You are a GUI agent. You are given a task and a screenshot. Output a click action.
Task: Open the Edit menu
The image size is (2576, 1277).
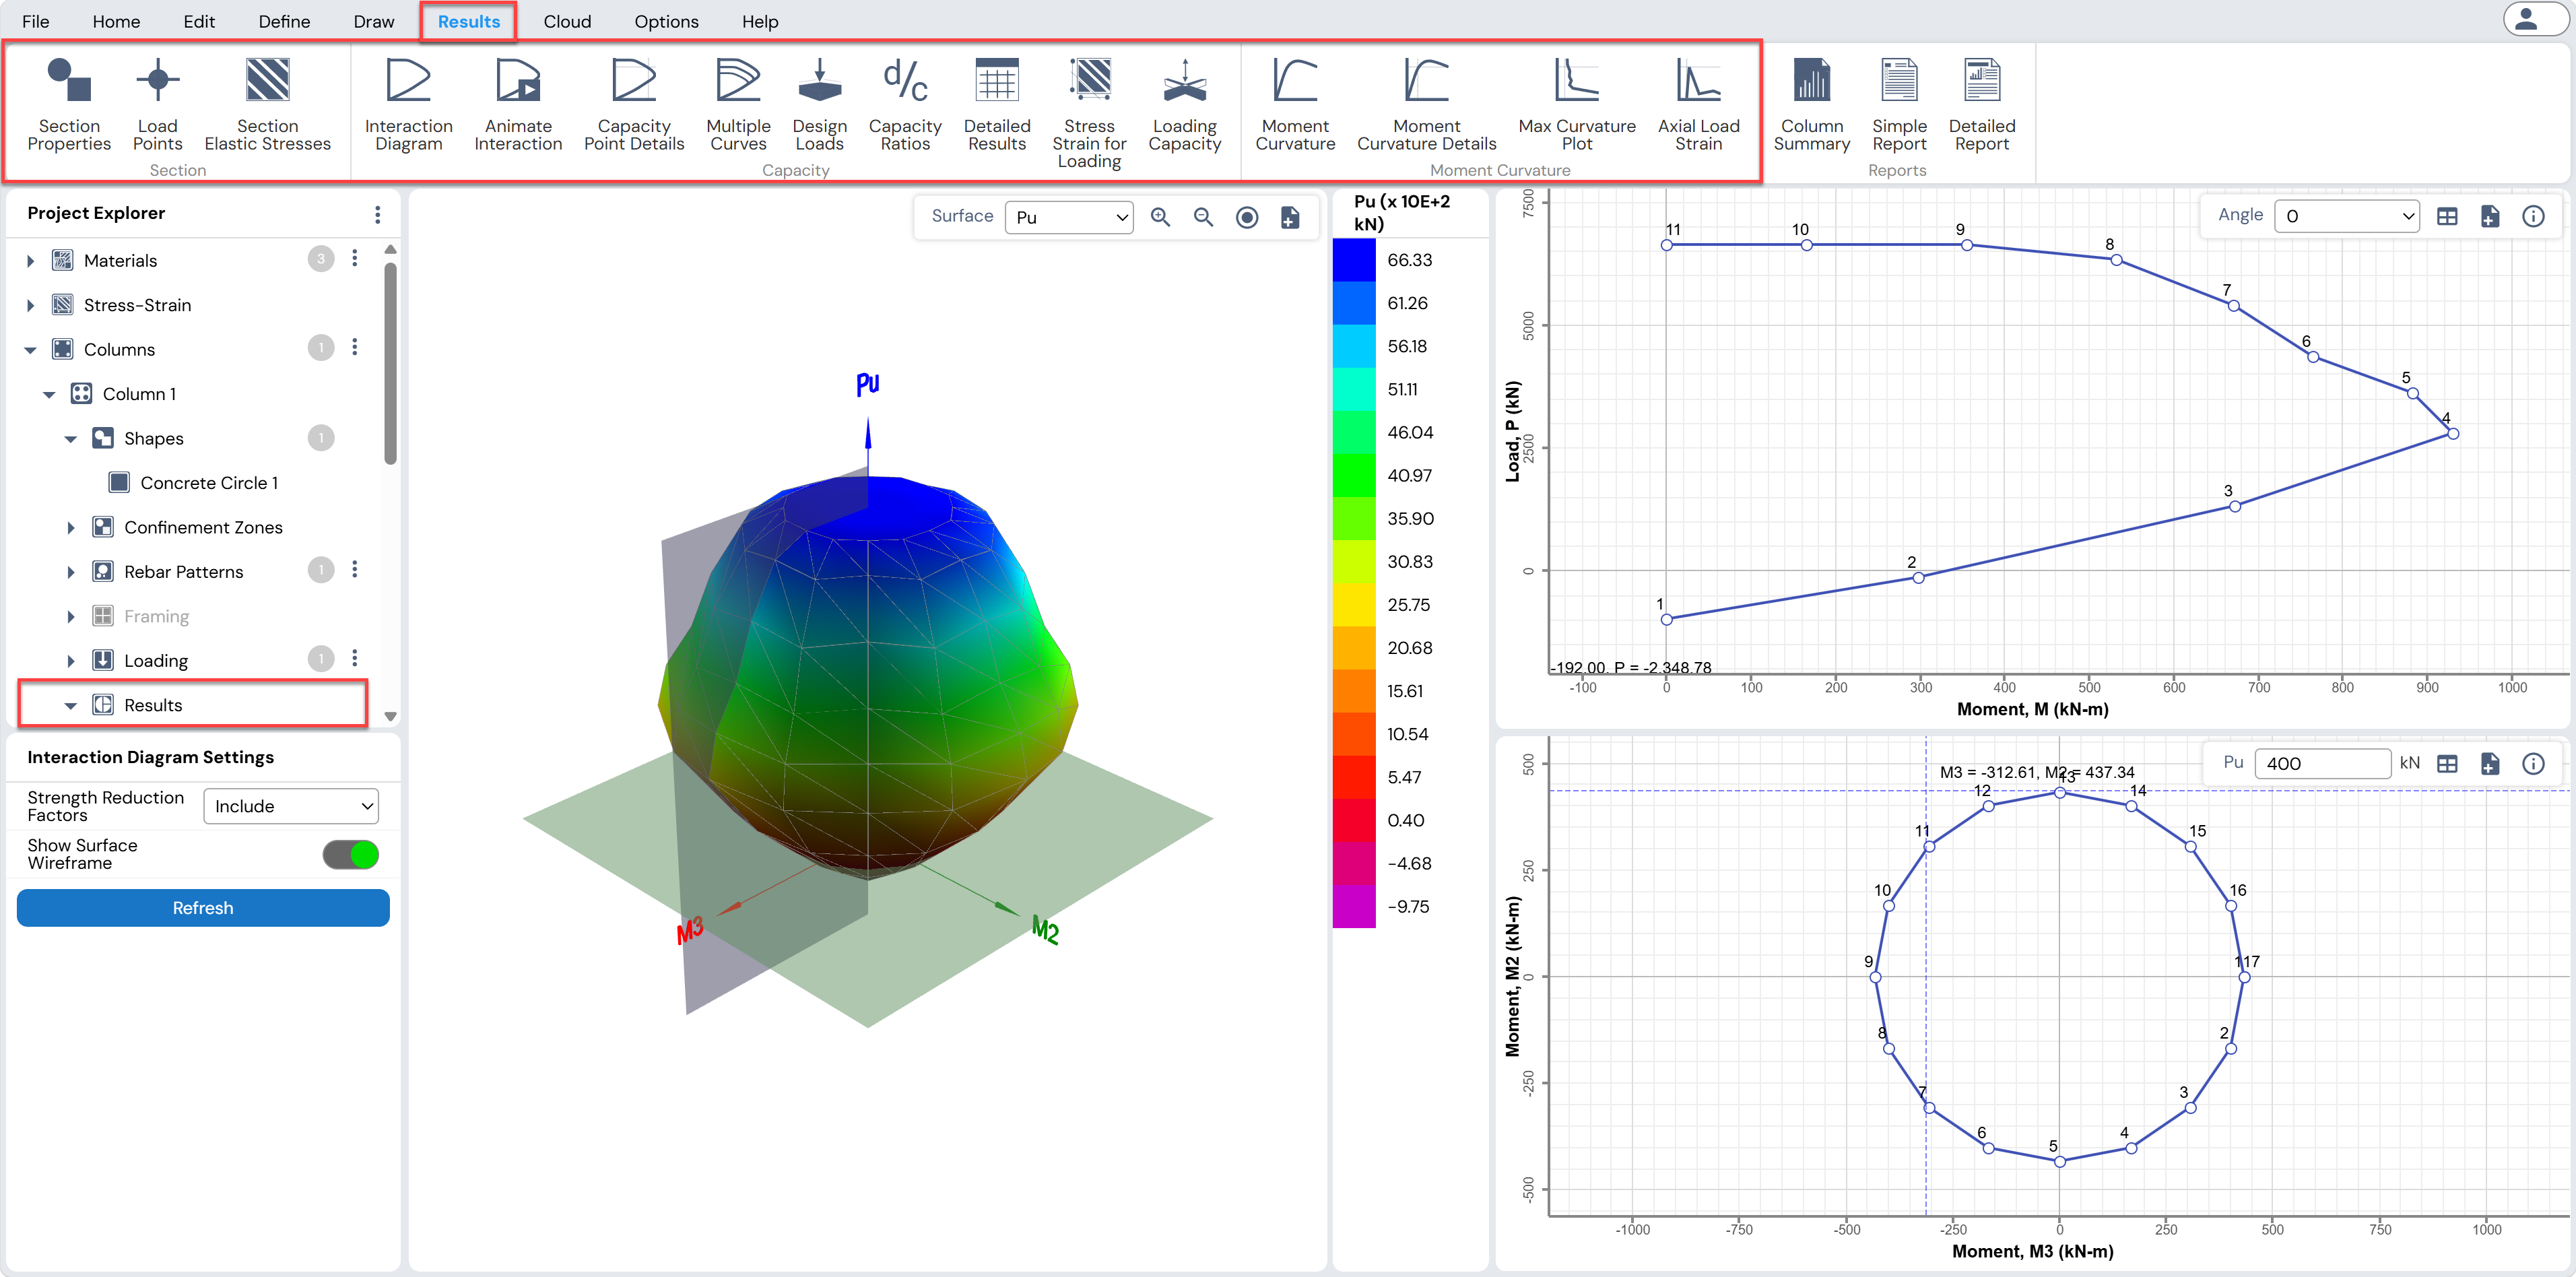(x=199, y=21)
